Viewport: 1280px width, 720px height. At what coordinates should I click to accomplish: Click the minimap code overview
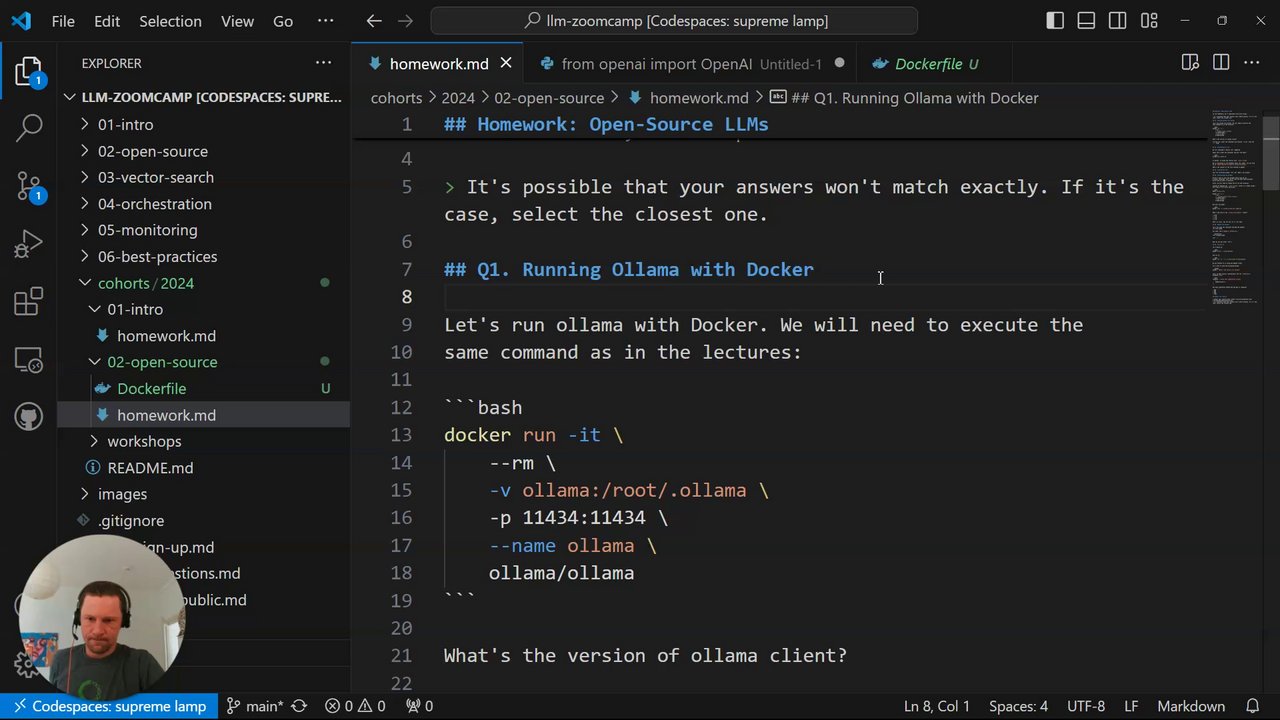tap(1236, 205)
